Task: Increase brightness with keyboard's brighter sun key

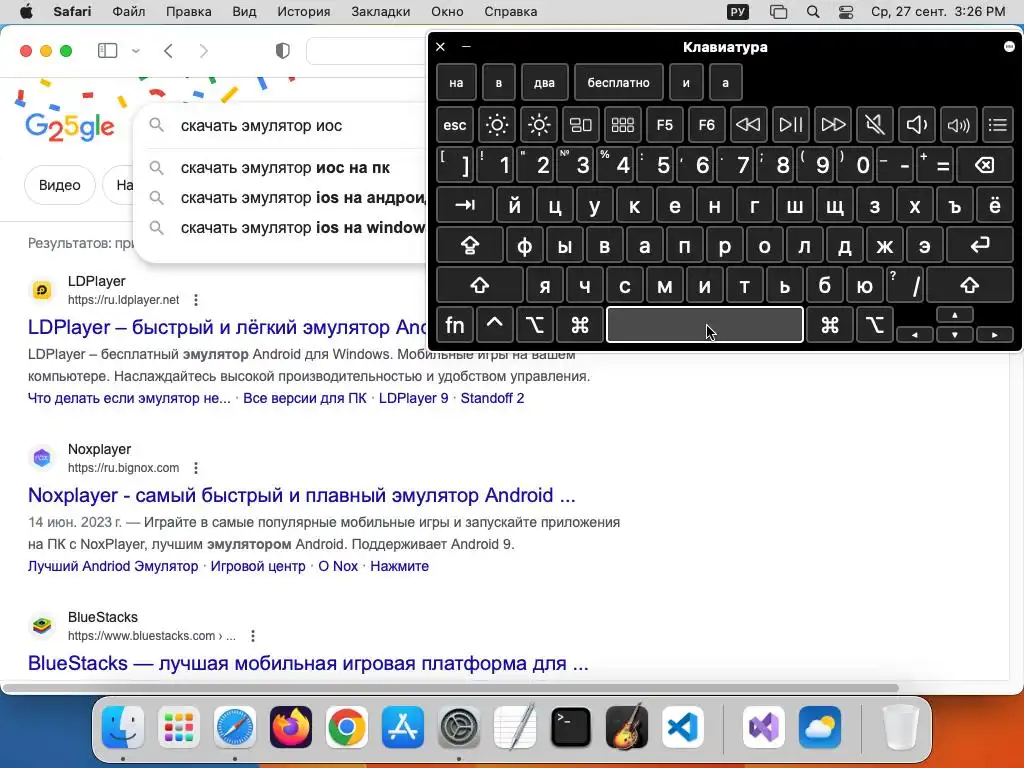Action: point(539,125)
